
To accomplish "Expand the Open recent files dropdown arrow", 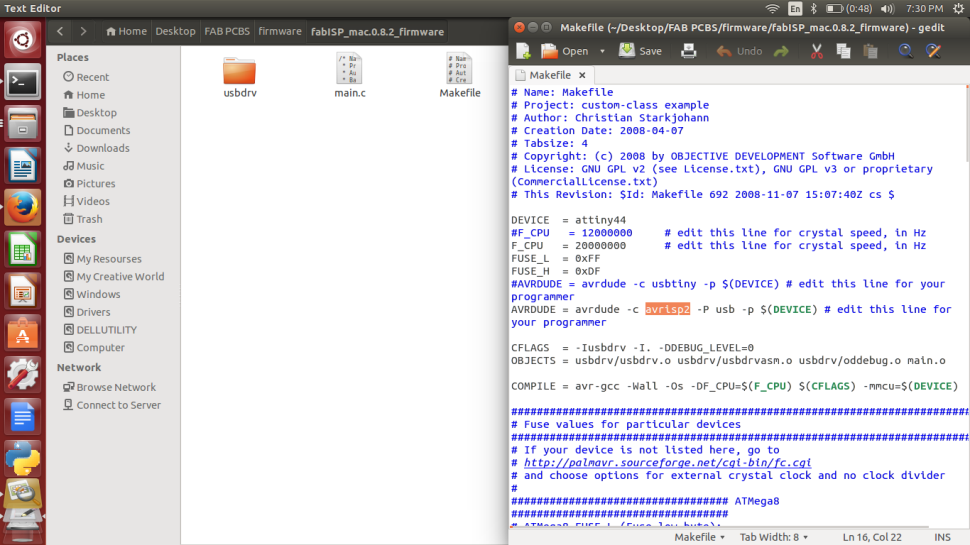I will click(602, 51).
